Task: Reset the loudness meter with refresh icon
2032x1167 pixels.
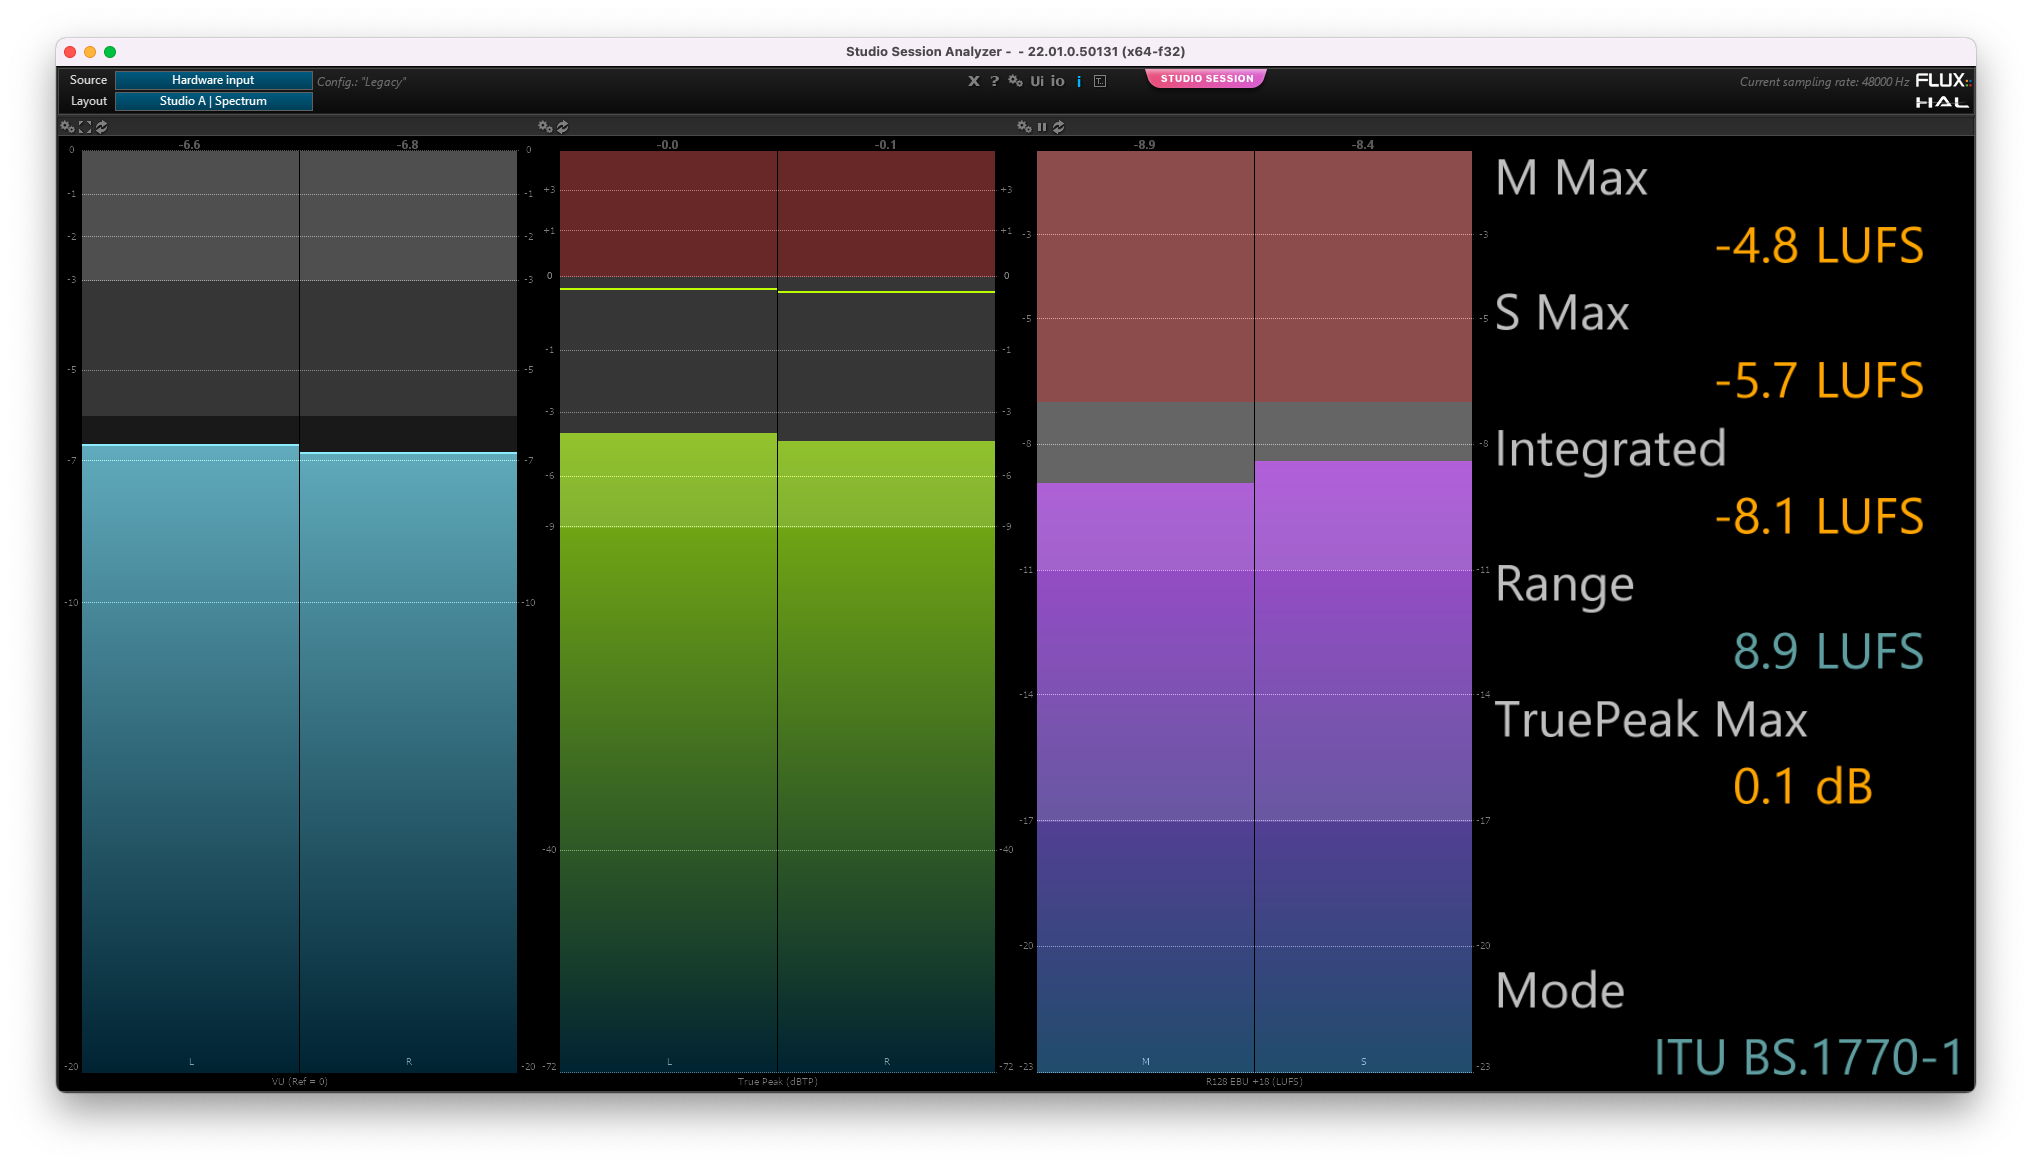Action: 1059,127
